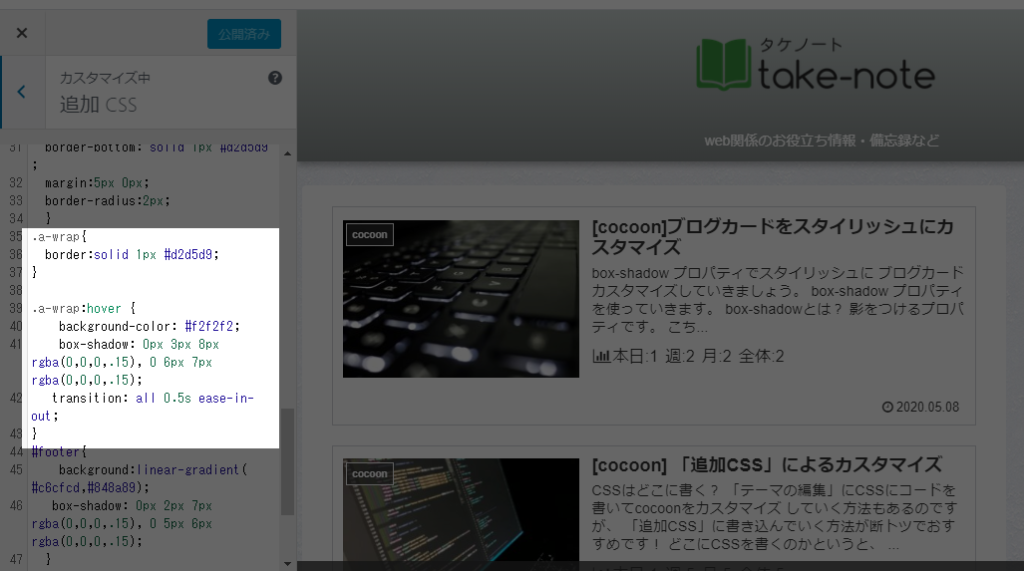The image size is (1024, 571).
Task: Open article 「追加CSS」によるカスタマイズ
Action: pyautogui.click(x=767, y=465)
